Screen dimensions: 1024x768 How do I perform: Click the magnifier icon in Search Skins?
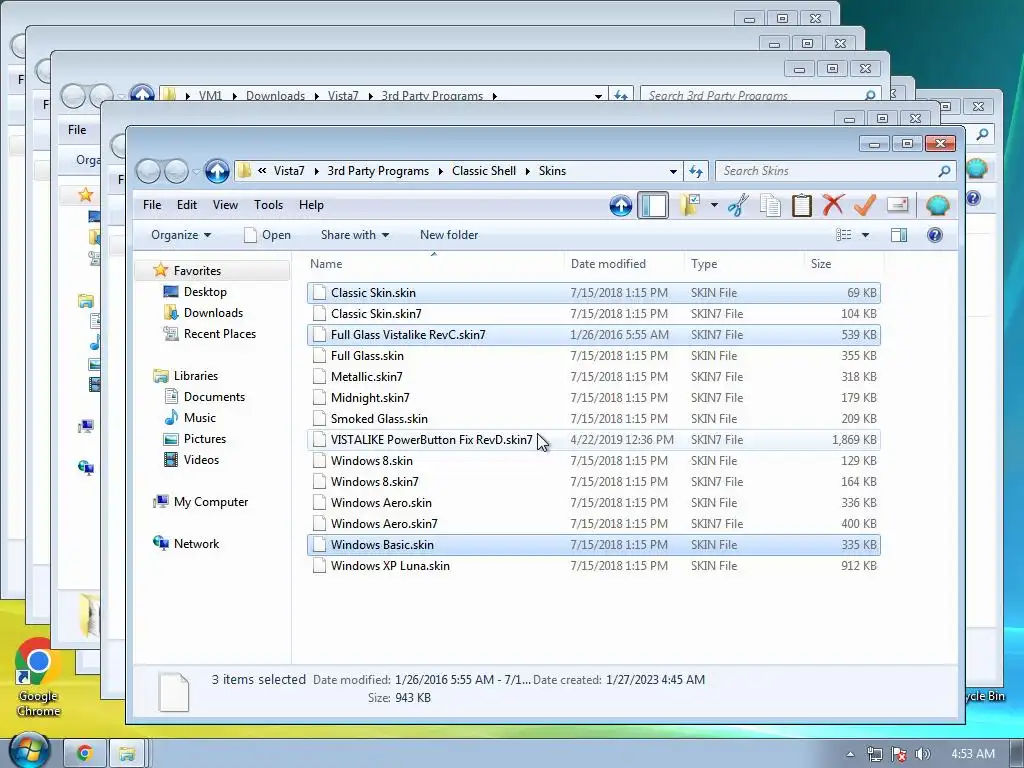point(944,171)
